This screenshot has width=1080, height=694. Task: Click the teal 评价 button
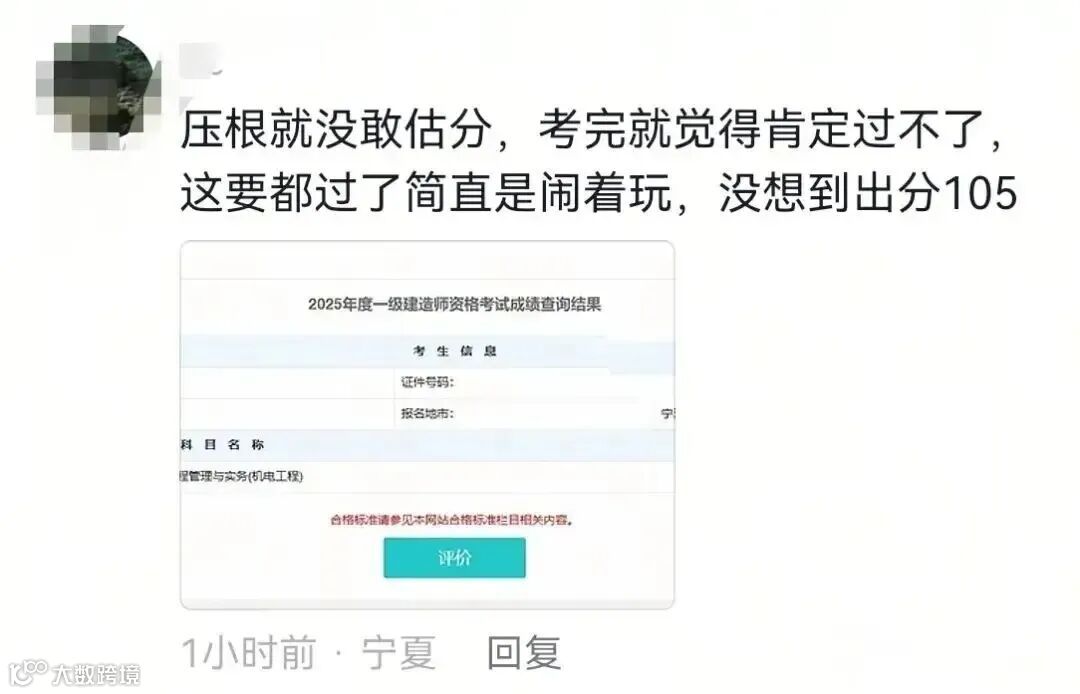point(455,558)
